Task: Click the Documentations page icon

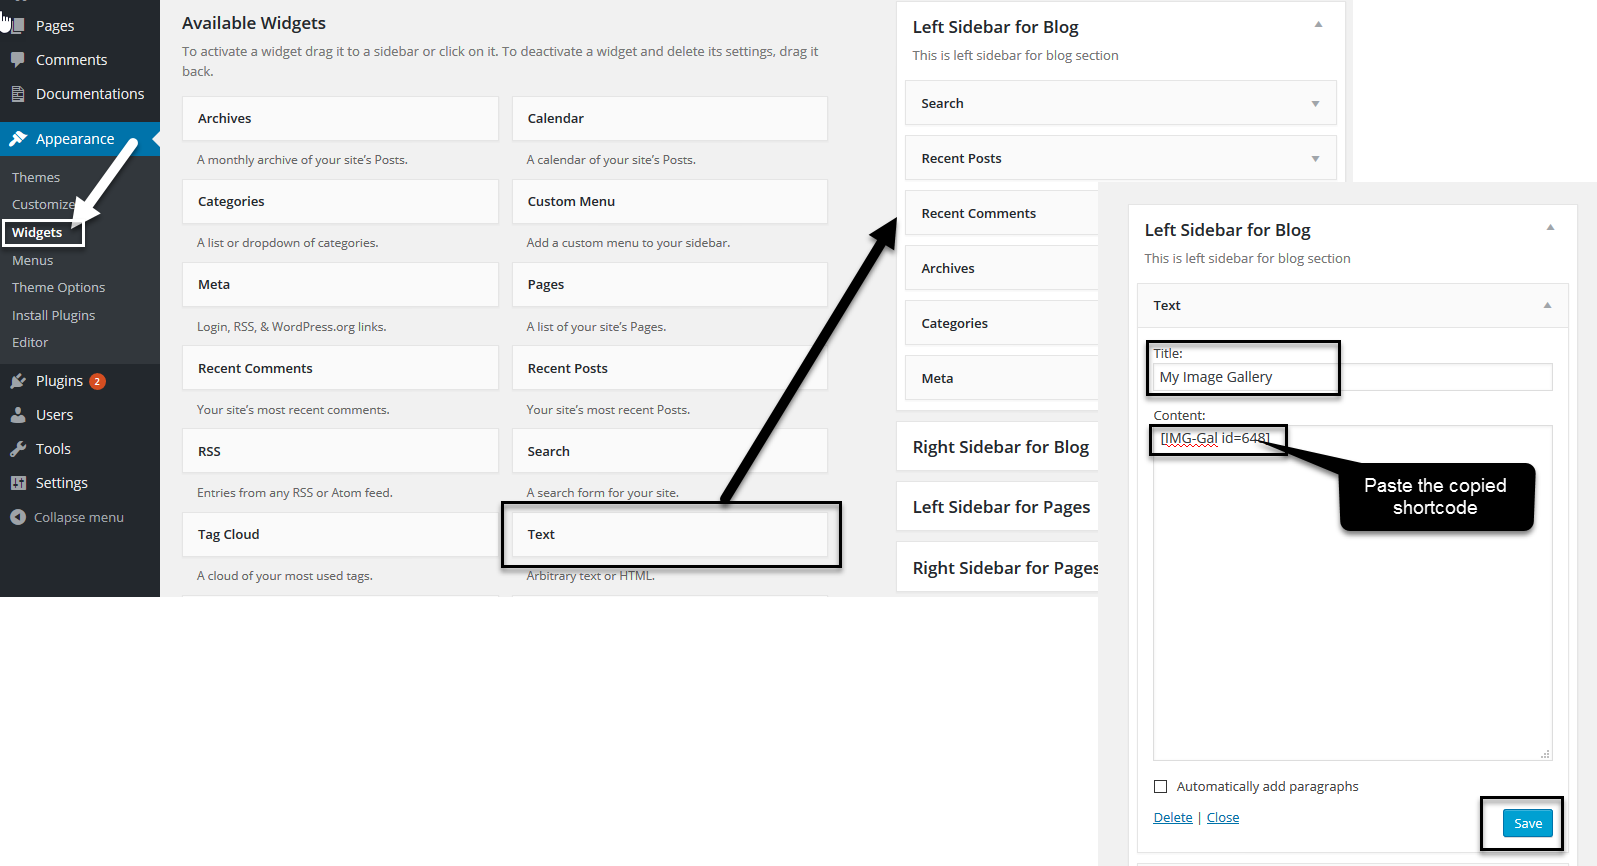Action: pos(18,94)
